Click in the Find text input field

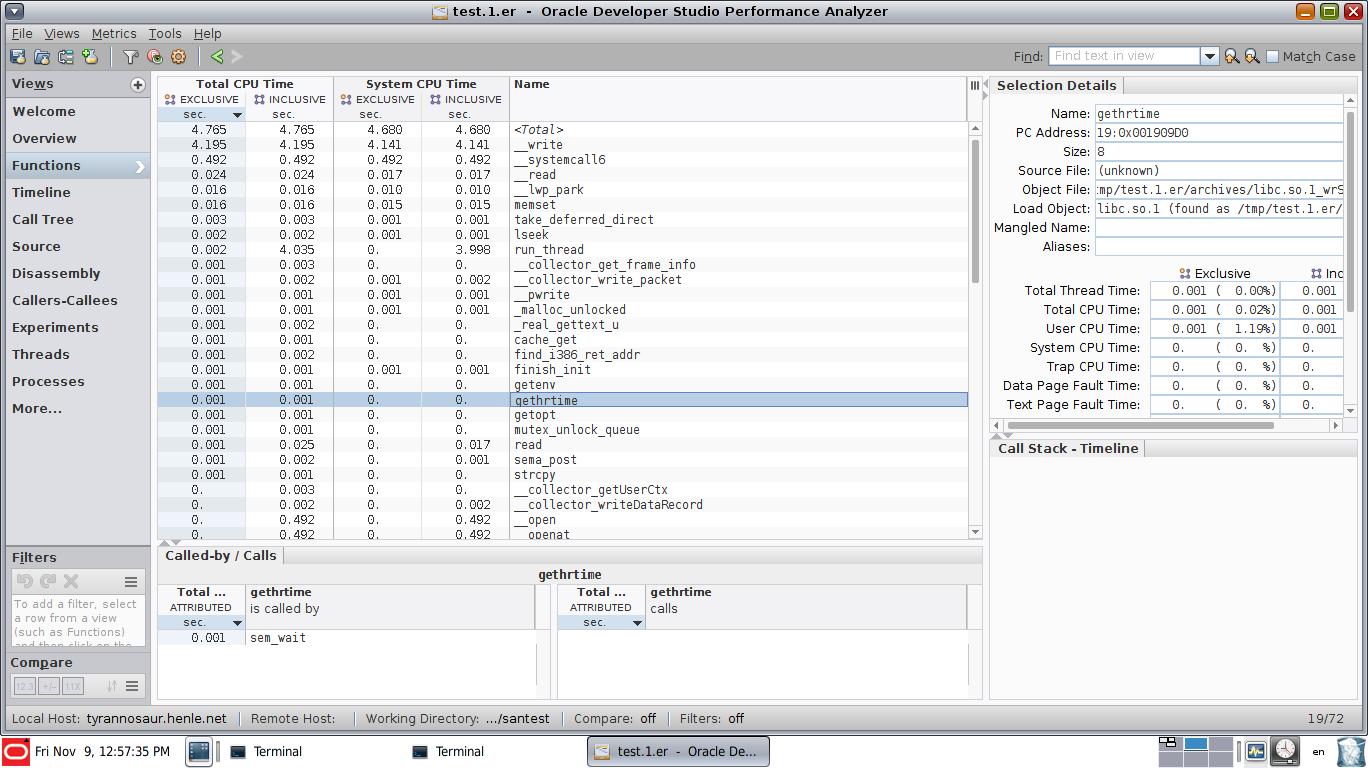click(1124, 57)
